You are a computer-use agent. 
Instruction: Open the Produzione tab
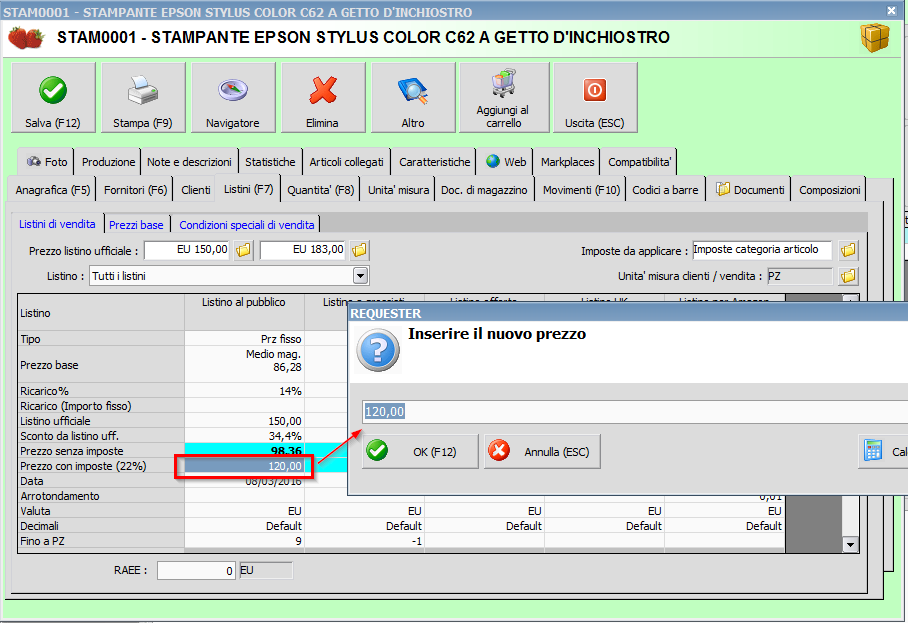click(x=108, y=162)
